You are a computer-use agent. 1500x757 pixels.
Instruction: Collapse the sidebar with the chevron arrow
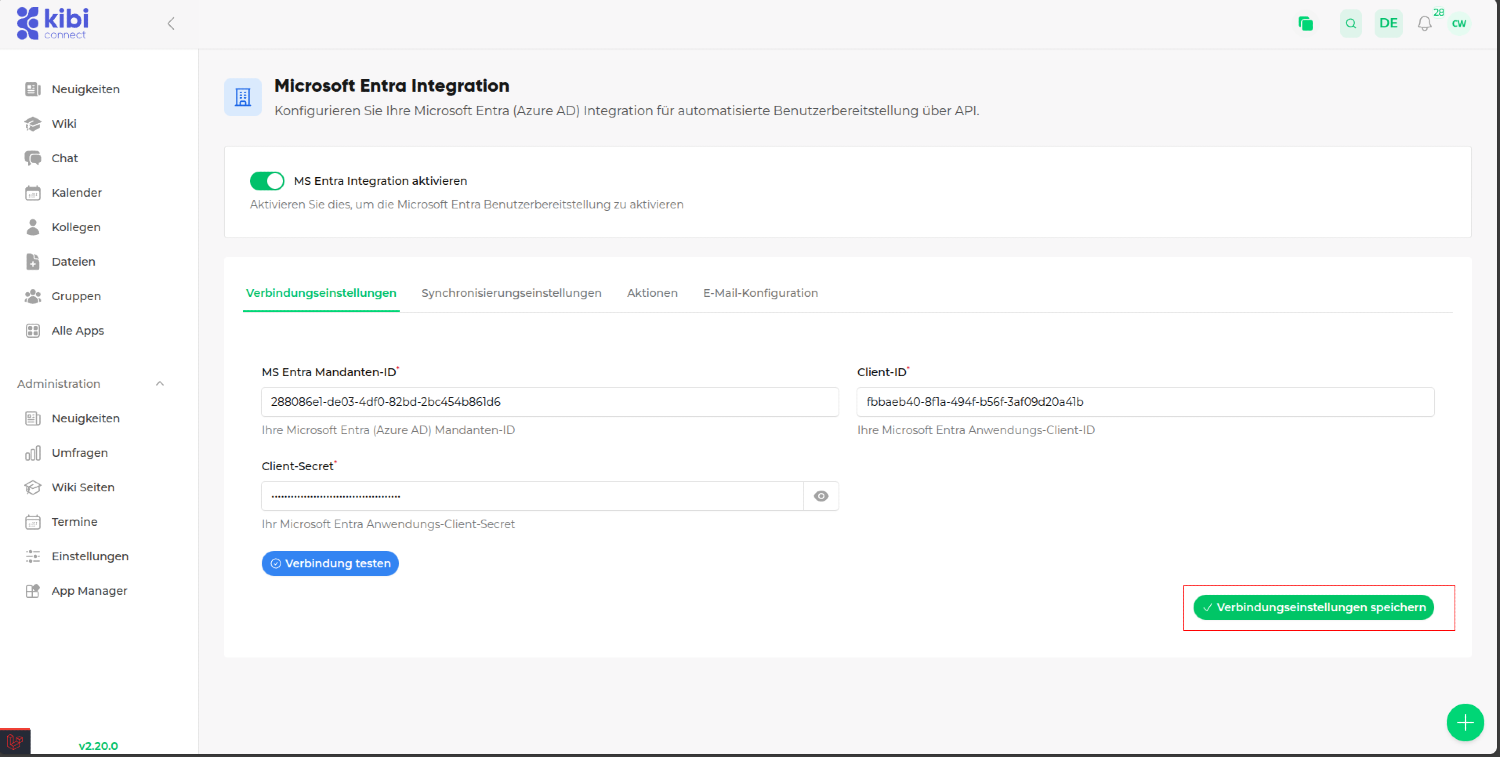click(x=171, y=23)
